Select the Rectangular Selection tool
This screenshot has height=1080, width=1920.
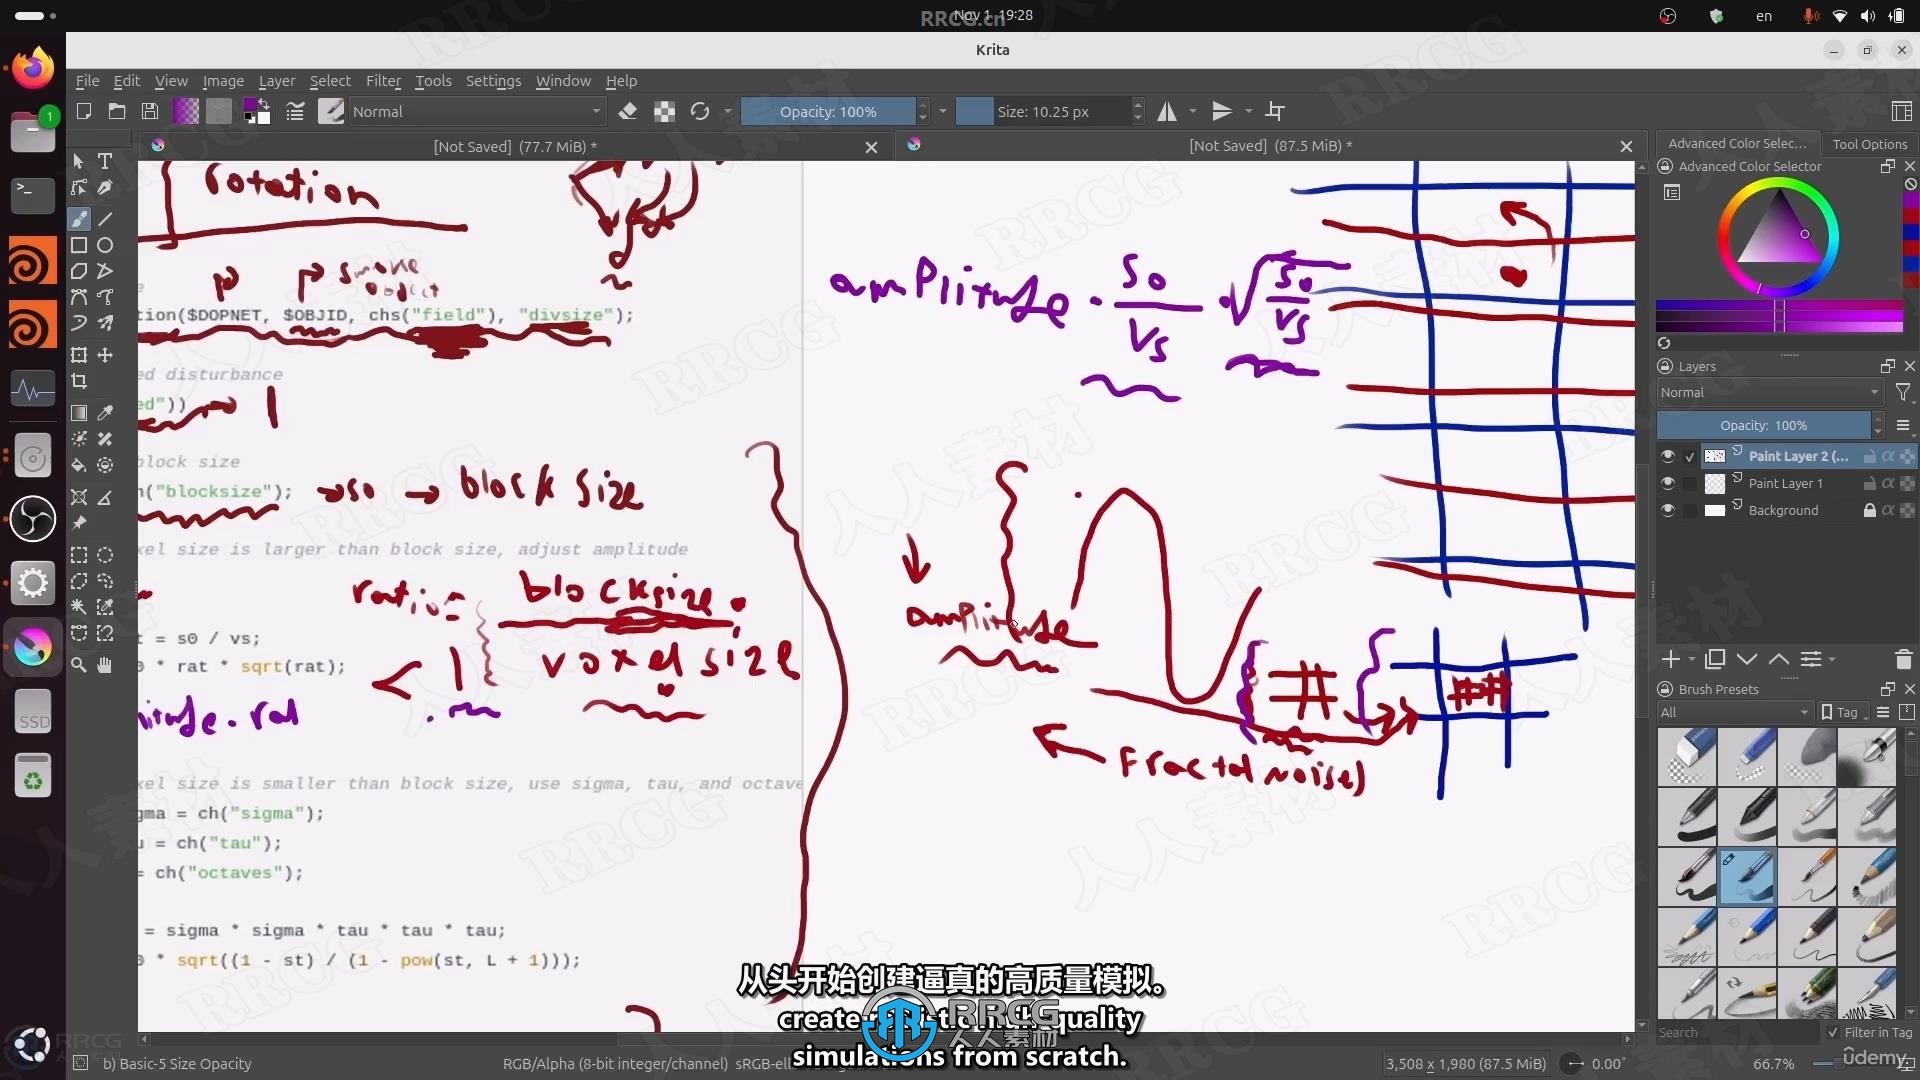(79, 555)
